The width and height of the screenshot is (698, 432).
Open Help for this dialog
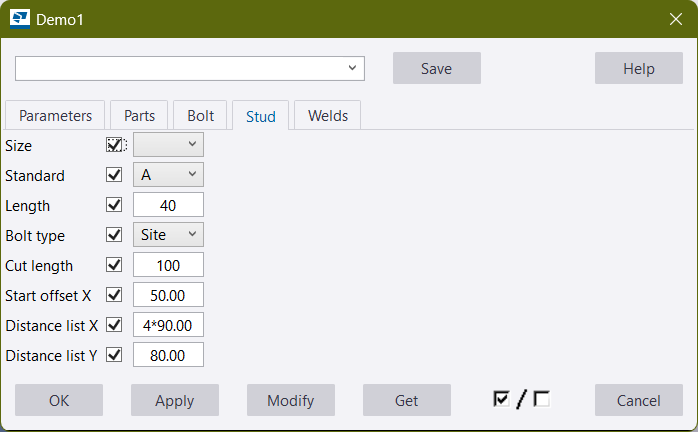pos(639,68)
